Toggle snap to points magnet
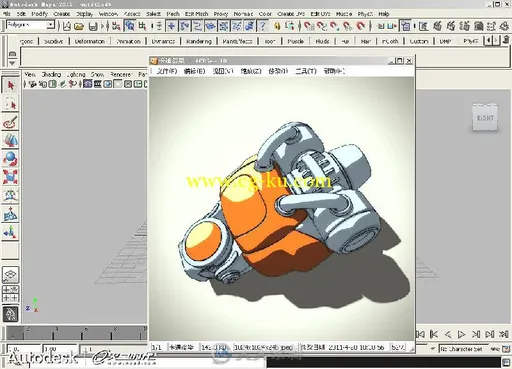Image resolution: width=512 pixels, height=369 pixels. coord(334,26)
